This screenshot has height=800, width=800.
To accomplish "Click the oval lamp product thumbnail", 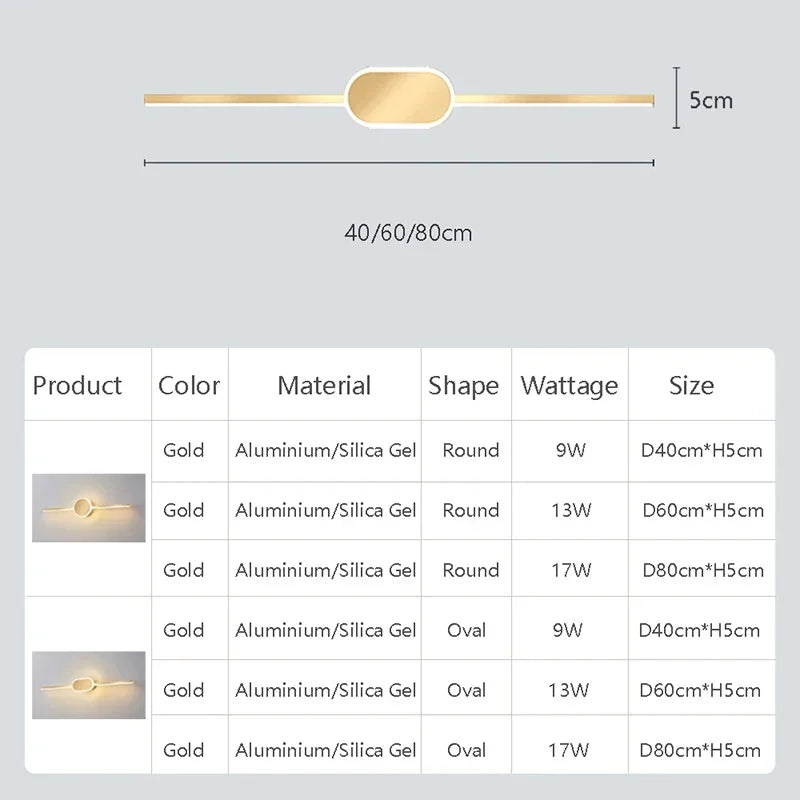I will pyautogui.click(x=89, y=685).
